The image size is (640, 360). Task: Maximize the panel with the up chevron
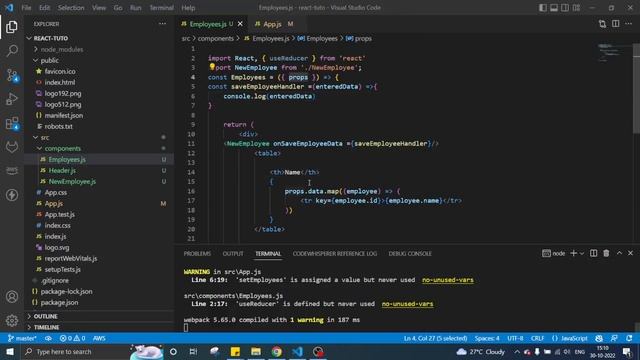pyautogui.click(x=619, y=253)
